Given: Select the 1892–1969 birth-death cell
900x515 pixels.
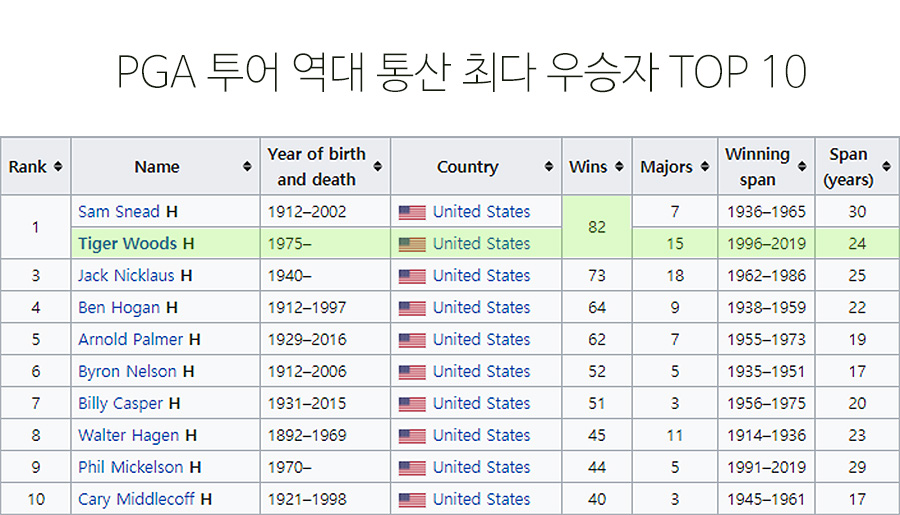Looking at the screenshot, I should tap(325, 435).
